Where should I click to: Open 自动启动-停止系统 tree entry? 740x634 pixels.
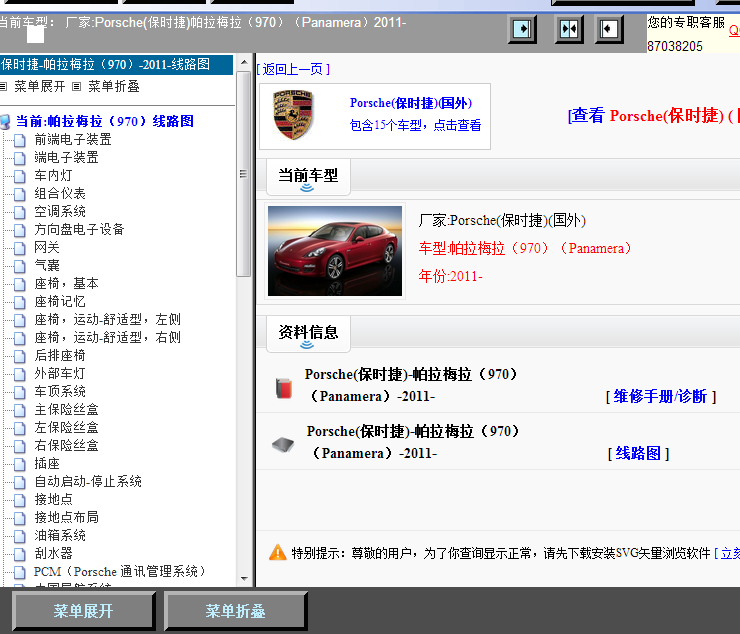click(88, 482)
